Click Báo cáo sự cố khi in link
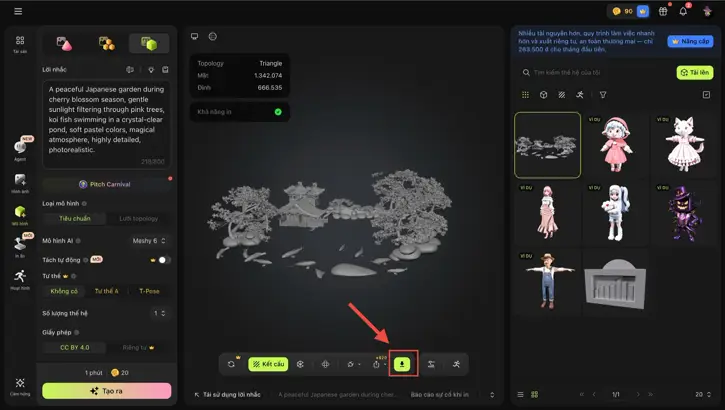 coord(440,394)
